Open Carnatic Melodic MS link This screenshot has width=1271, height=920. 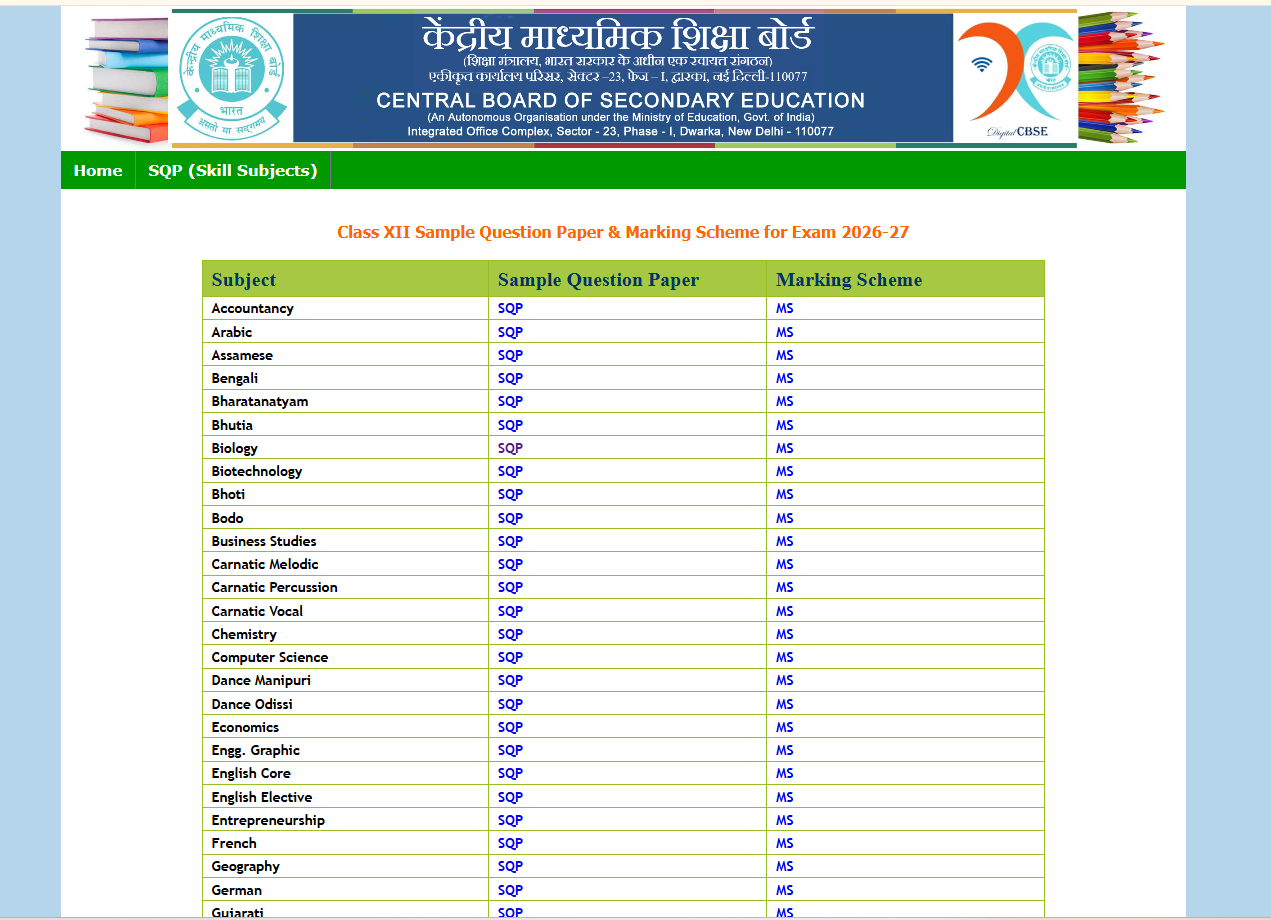coord(785,564)
